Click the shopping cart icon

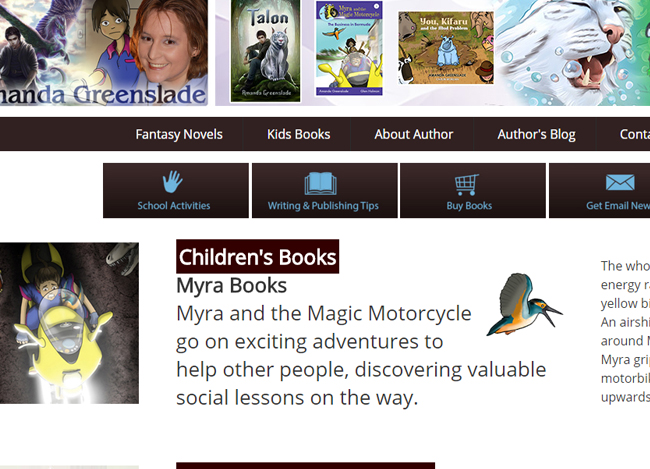click(467, 184)
